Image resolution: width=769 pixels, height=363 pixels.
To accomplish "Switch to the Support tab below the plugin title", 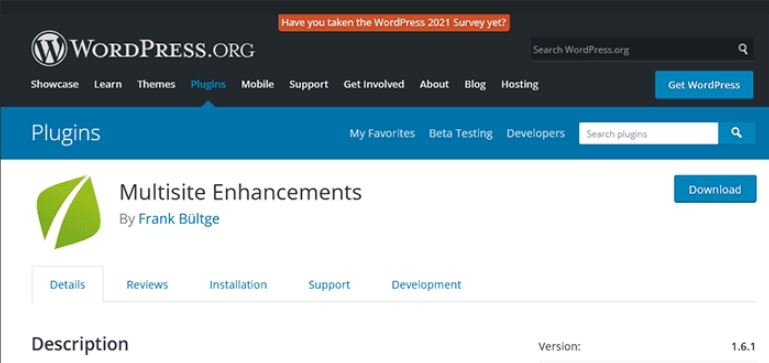I will tap(329, 285).
